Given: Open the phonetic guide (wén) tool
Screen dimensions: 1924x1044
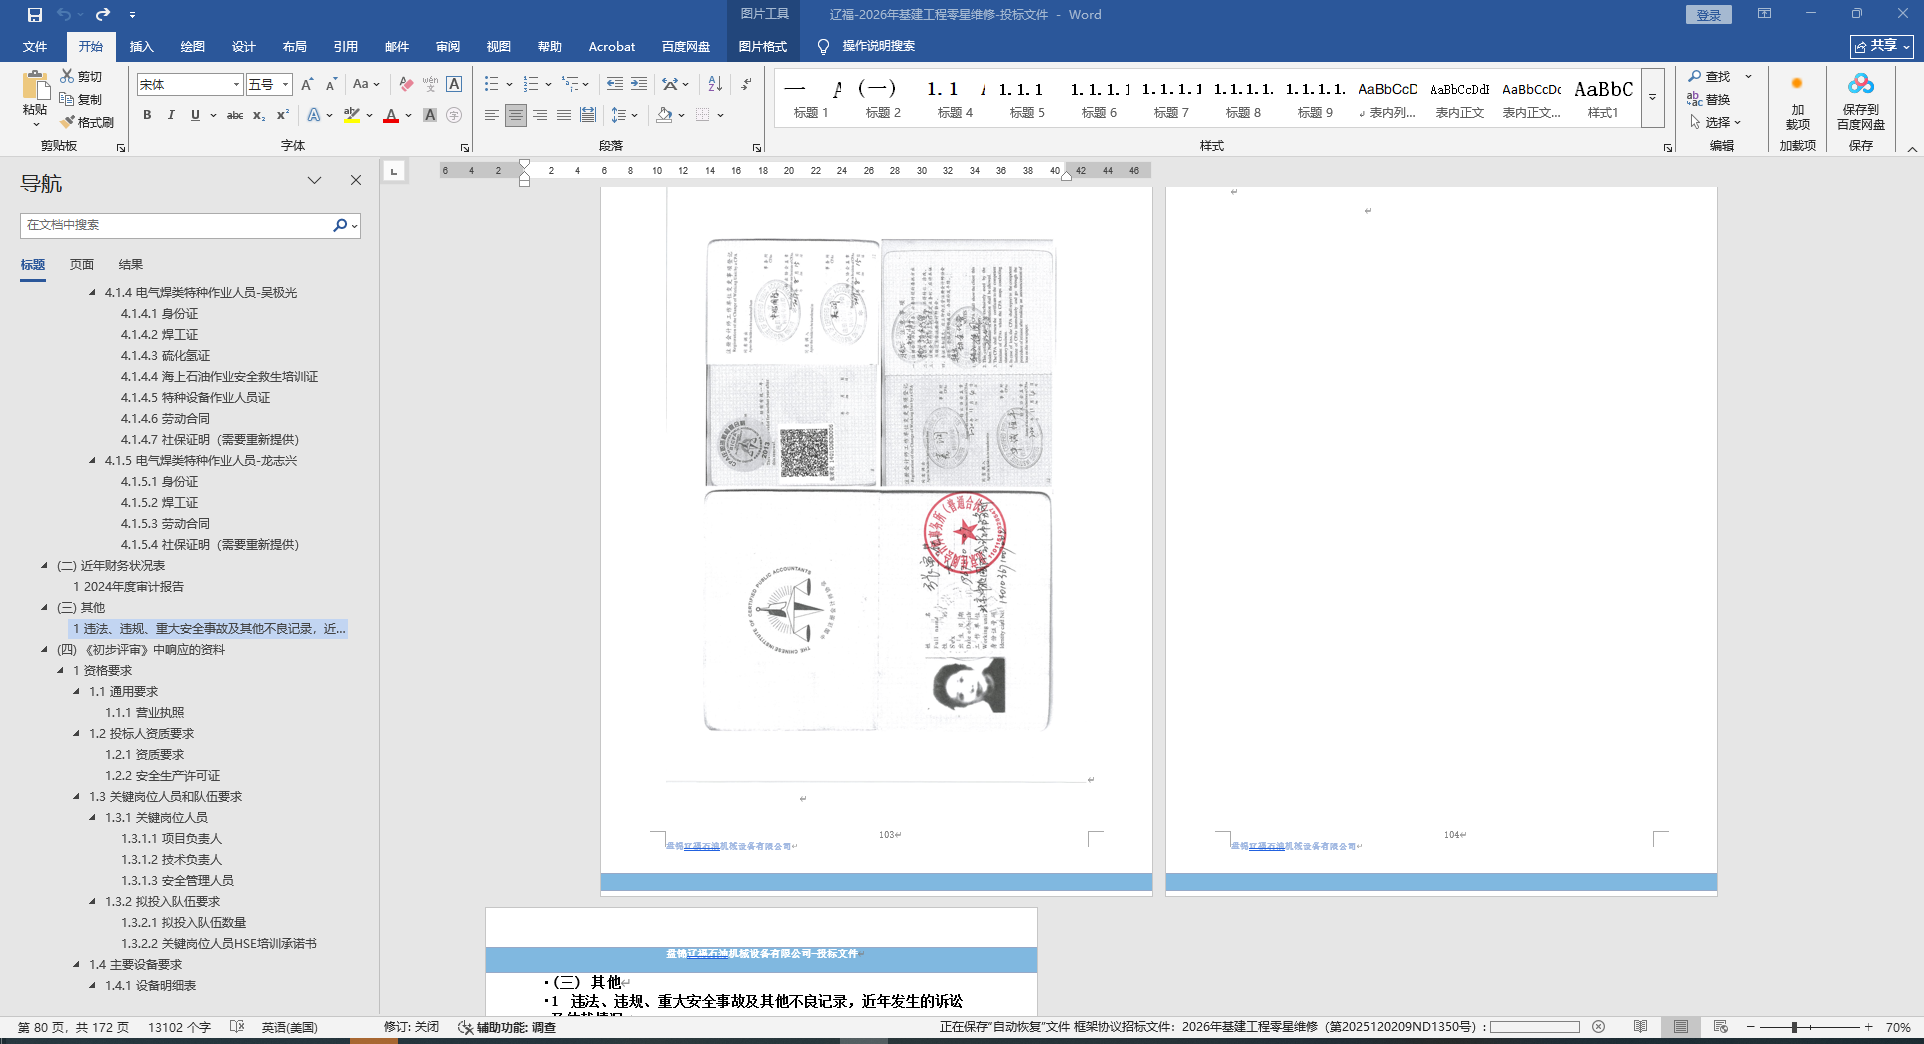Looking at the screenshot, I should coord(430,85).
